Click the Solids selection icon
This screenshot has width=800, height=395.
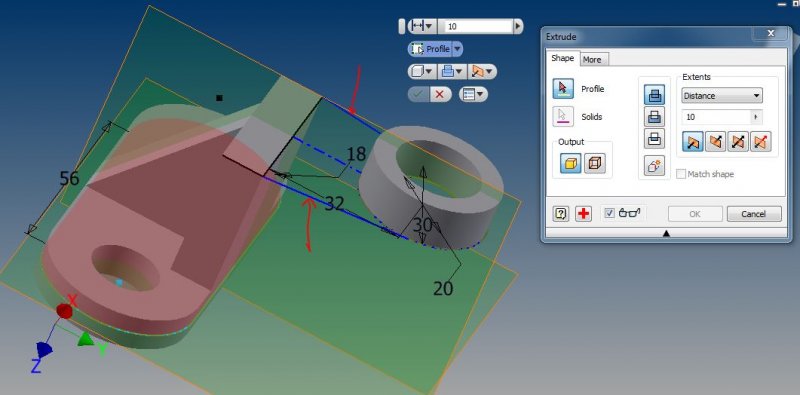tap(563, 116)
